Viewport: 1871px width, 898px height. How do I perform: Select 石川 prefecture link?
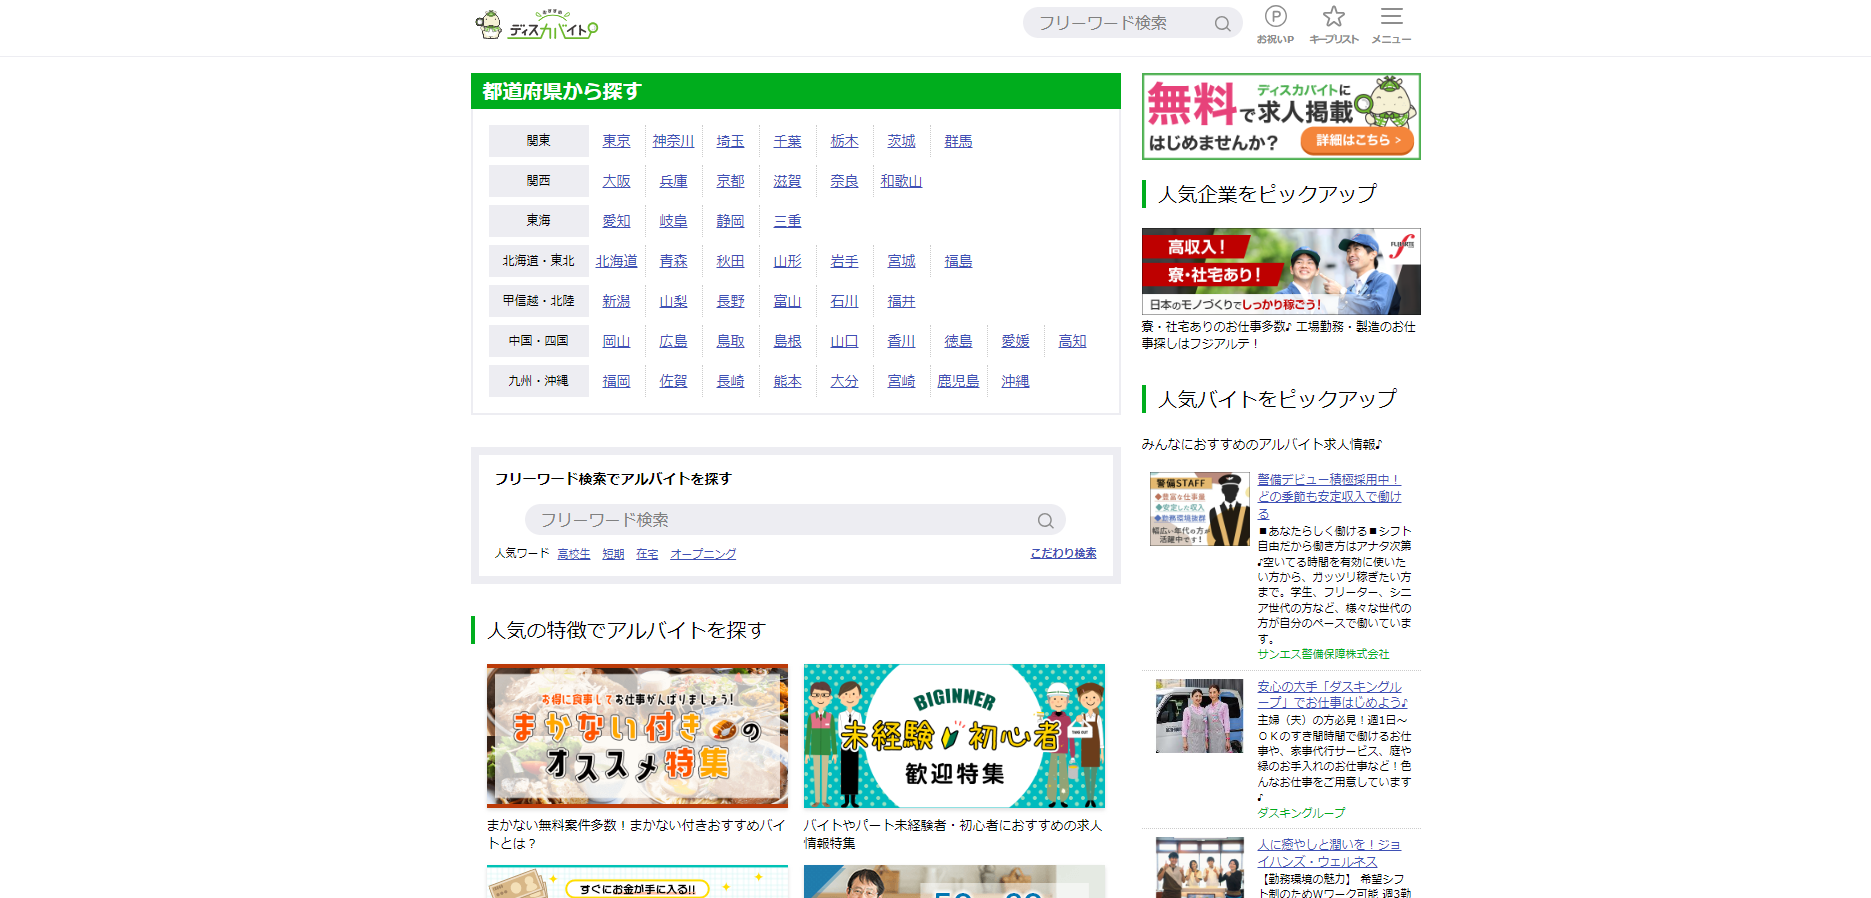pyautogui.click(x=844, y=301)
